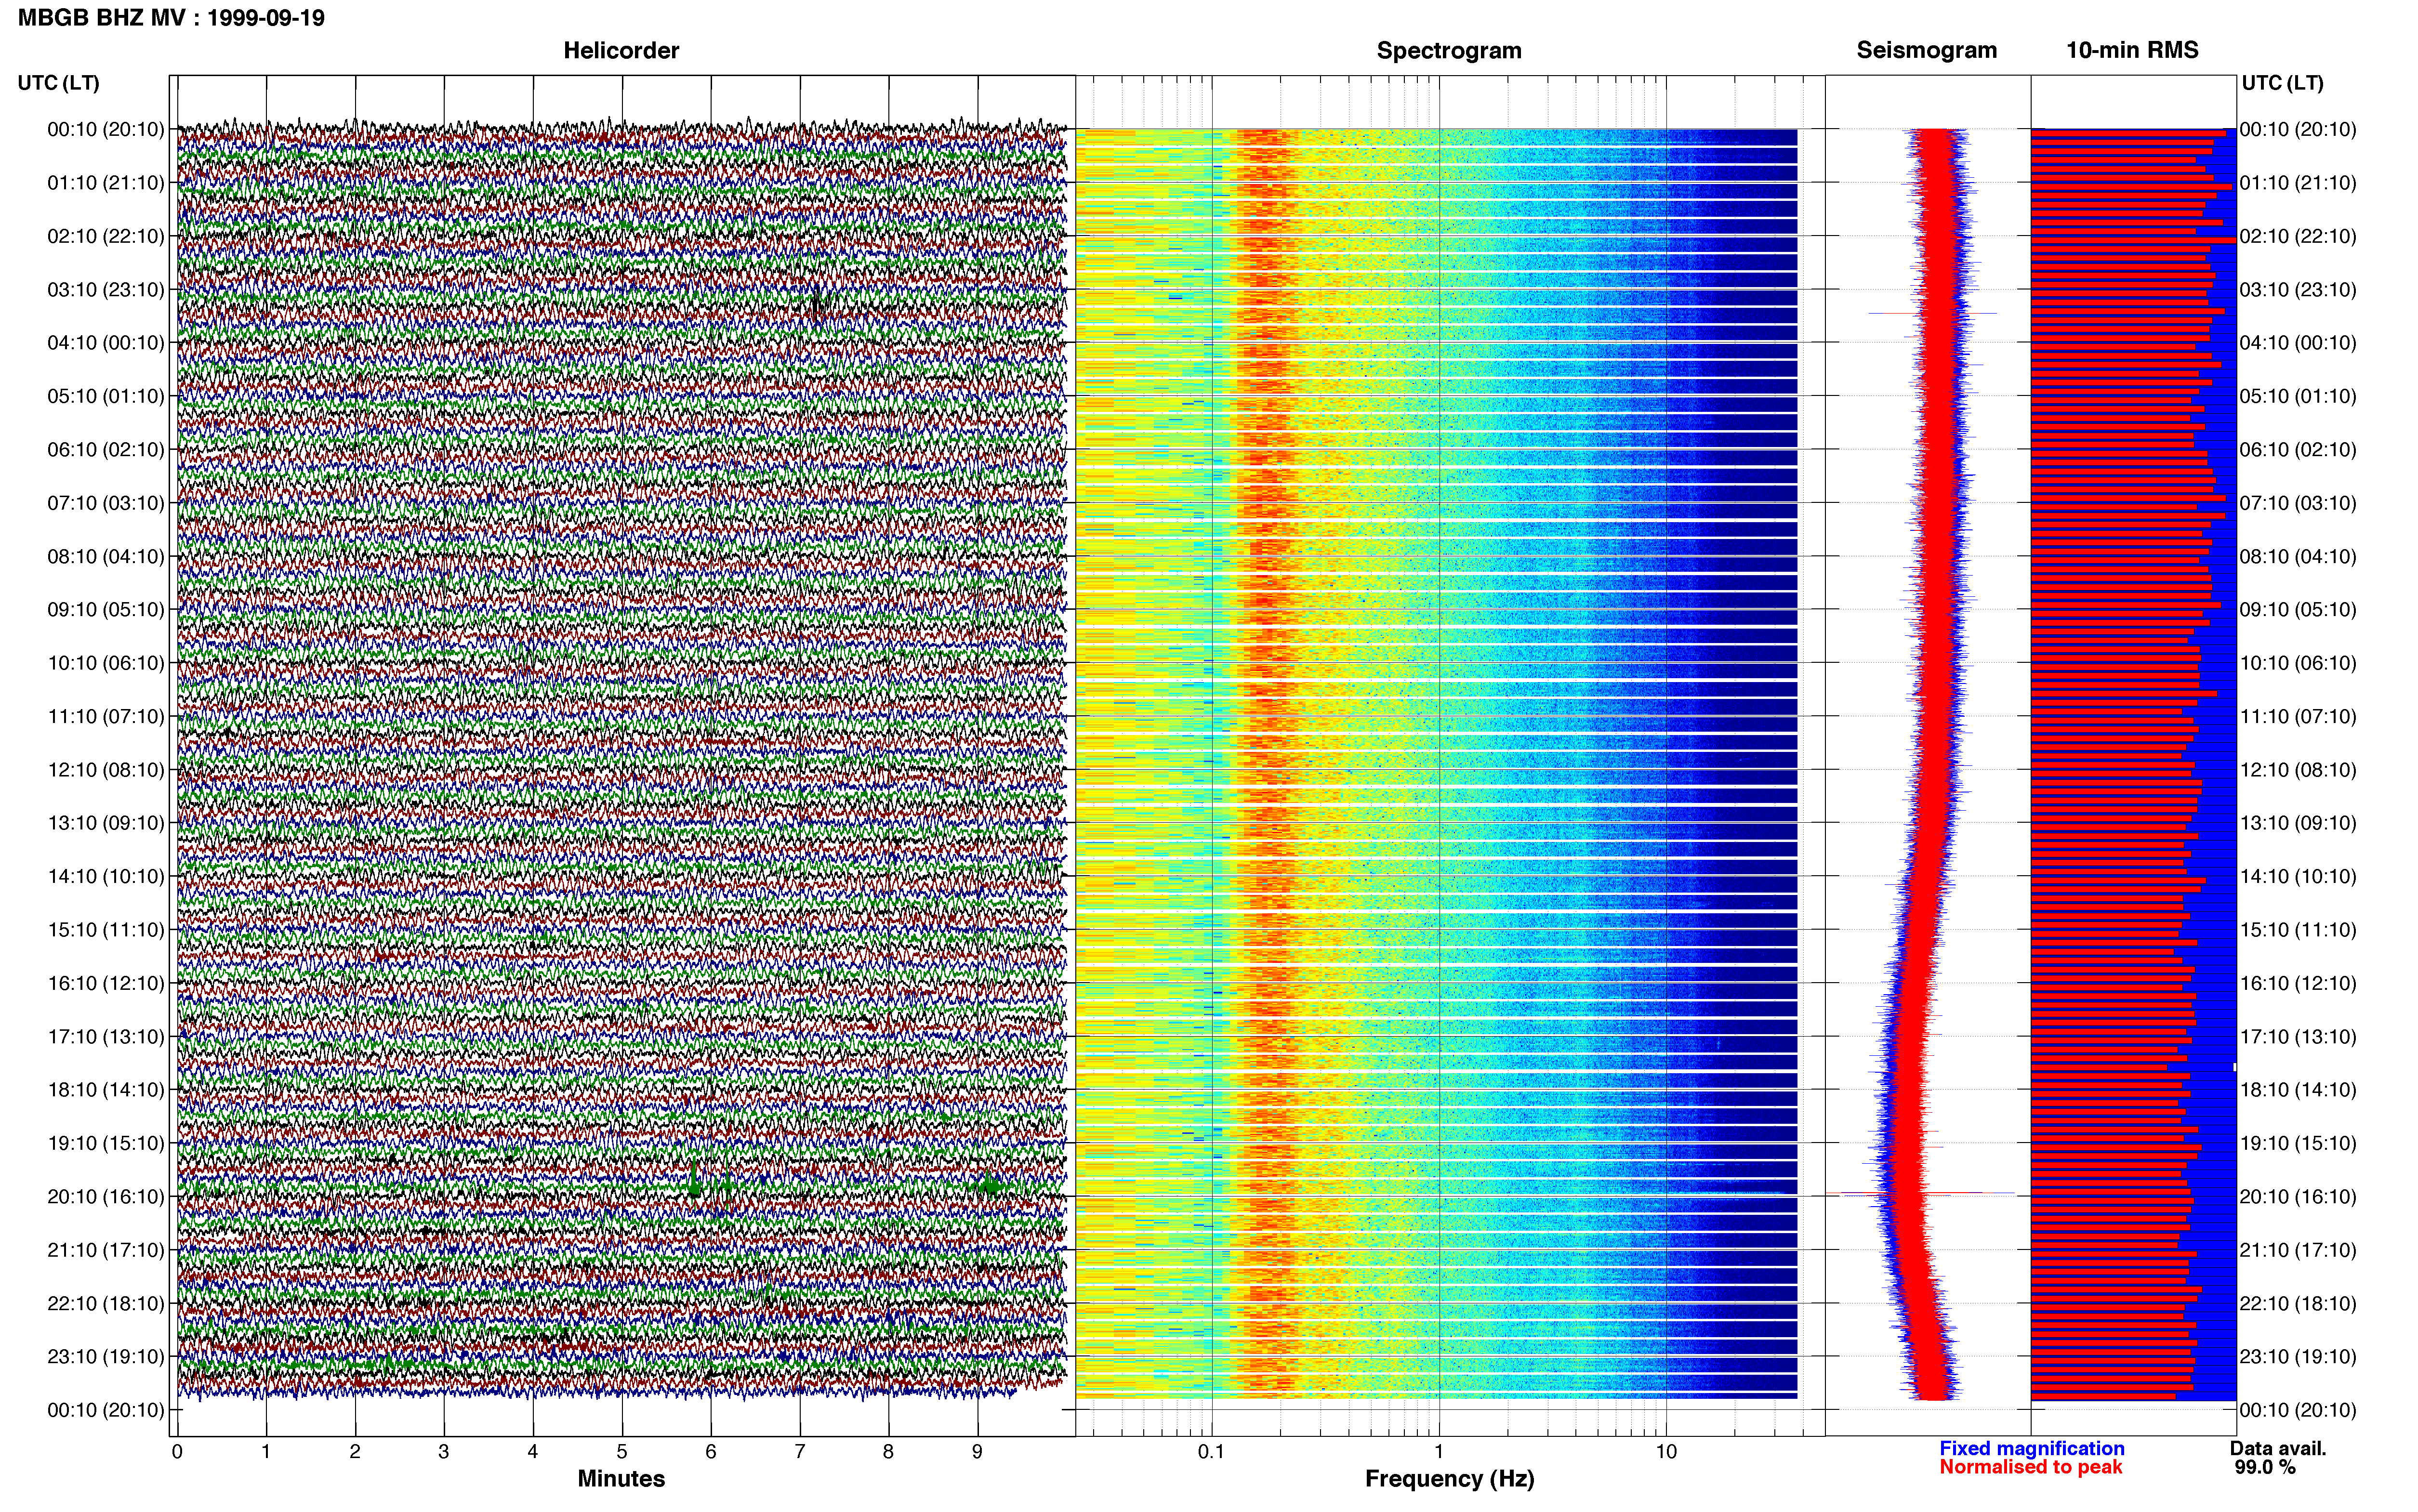This screenshot has width=2418, height=1512.
Task: Select the Spectrogram panel heading
Action: click(1449, 50)
